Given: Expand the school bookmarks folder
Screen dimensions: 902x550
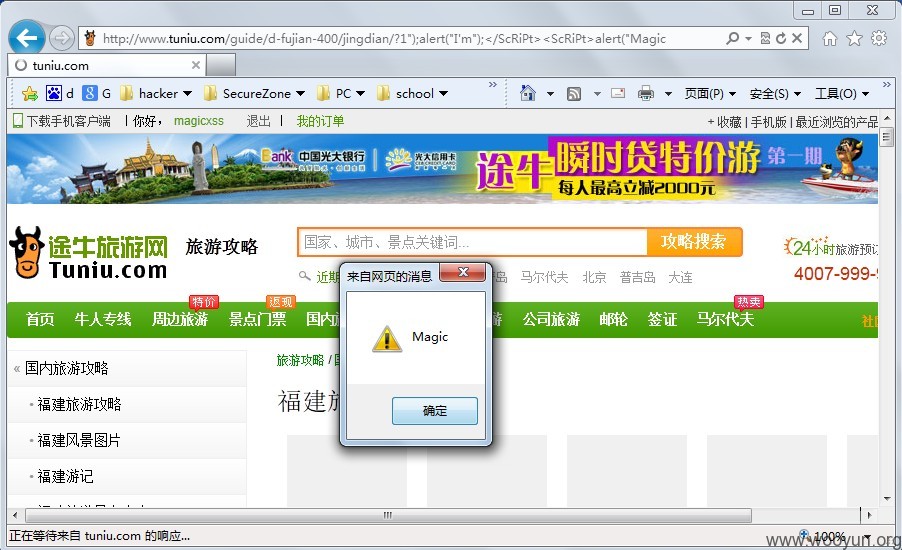Looking at the screenshot, I should coord(412,93).
